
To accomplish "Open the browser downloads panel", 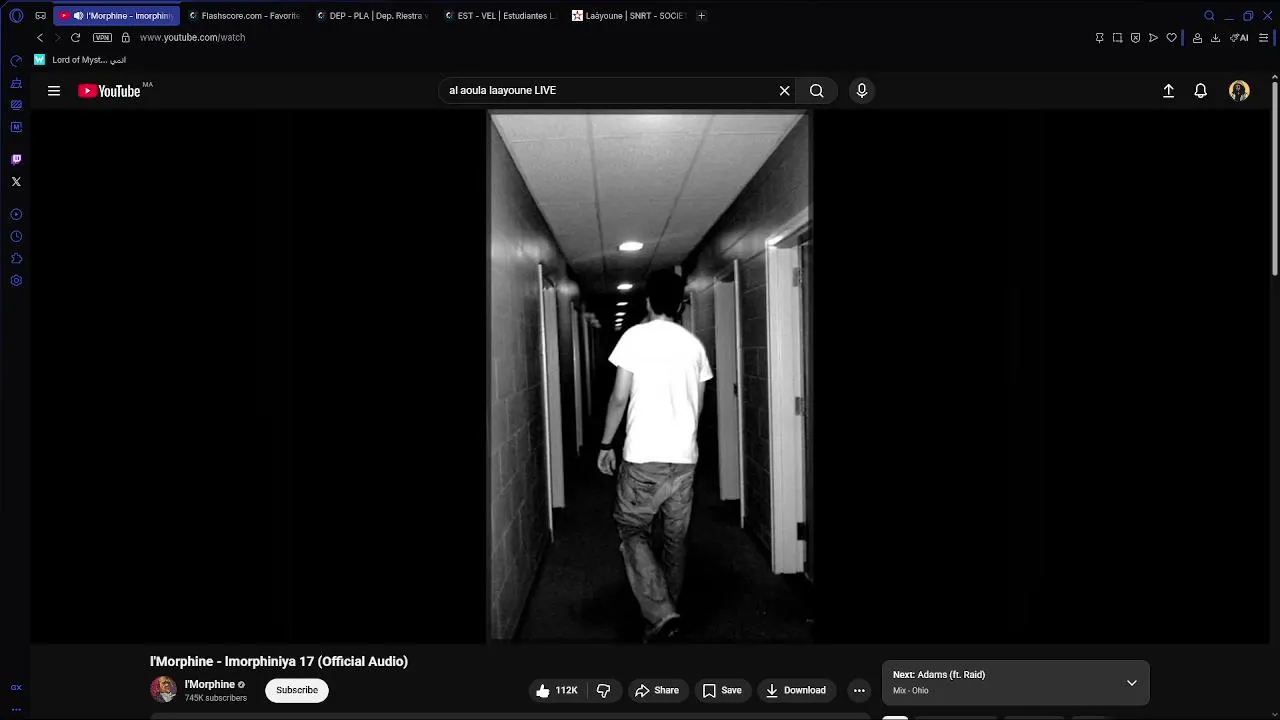I will 1215,38.
